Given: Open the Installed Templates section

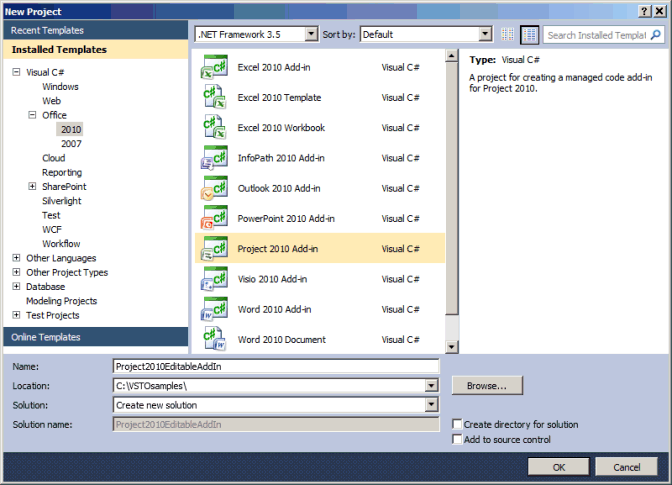Looking at the screenshot, I should coord(96,49).
